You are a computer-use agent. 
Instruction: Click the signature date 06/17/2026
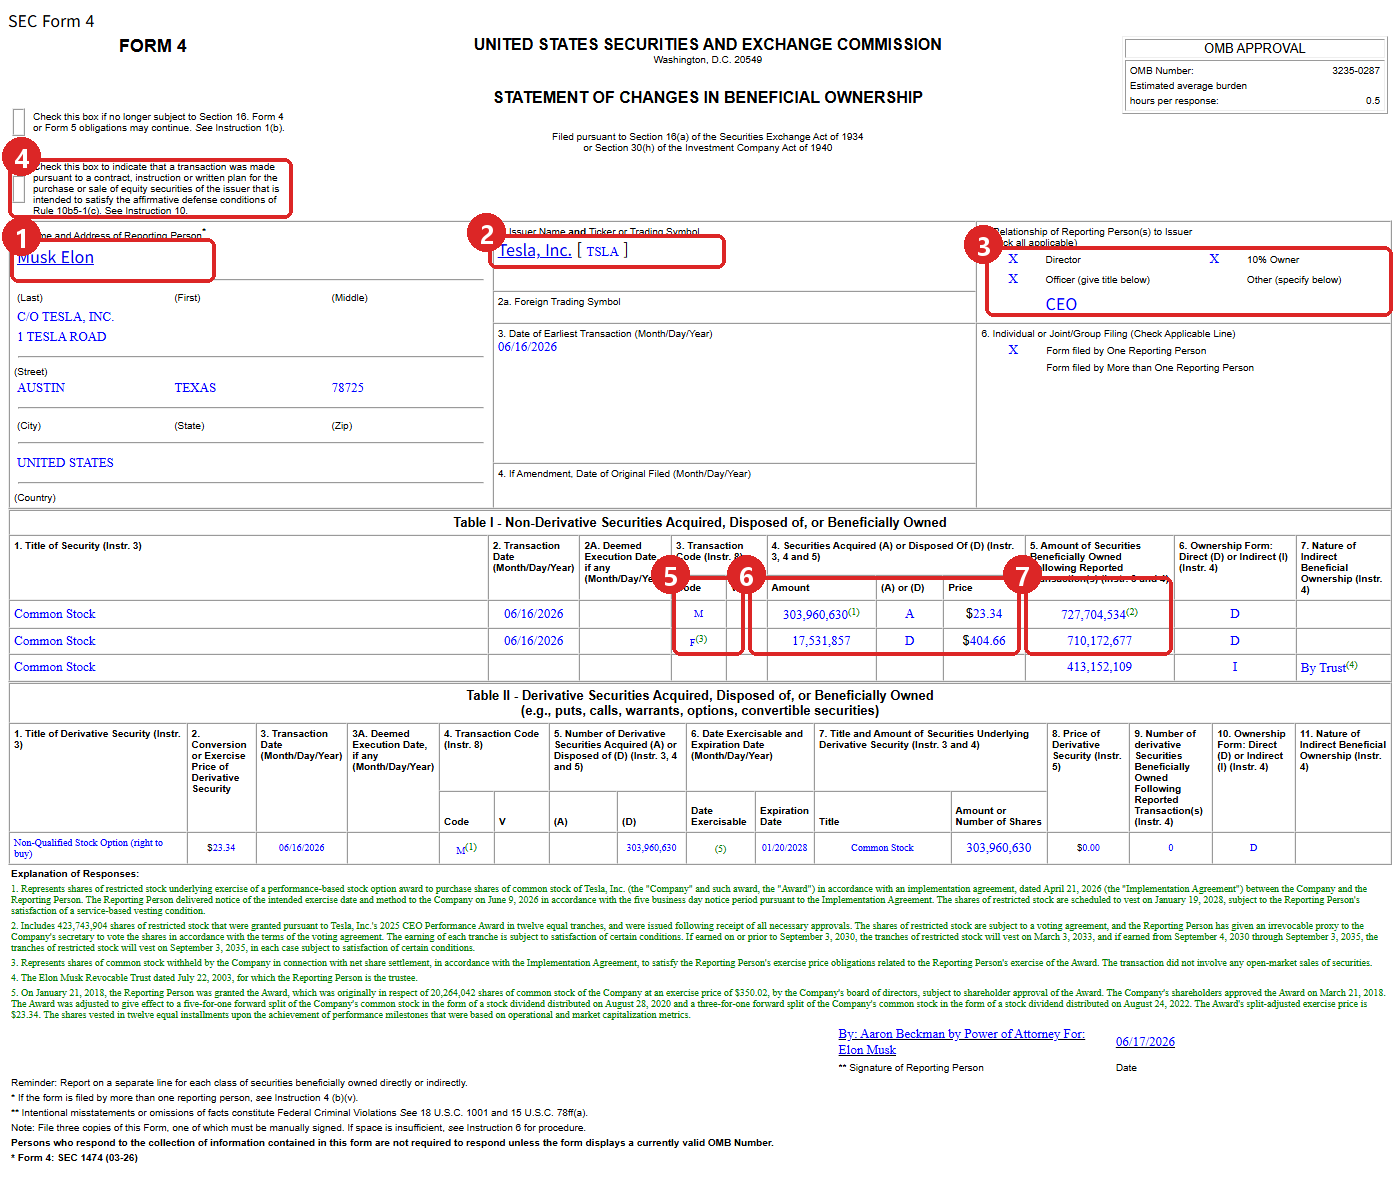click(x=1145, y=1041)
